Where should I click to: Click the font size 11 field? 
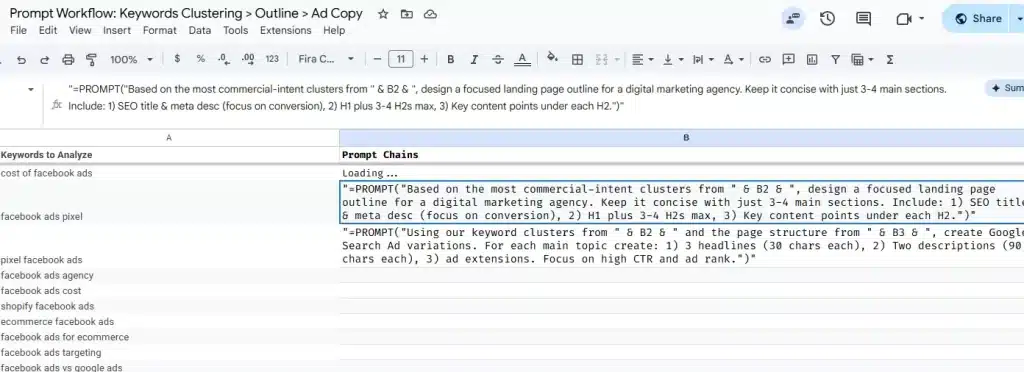click(400, 59)
